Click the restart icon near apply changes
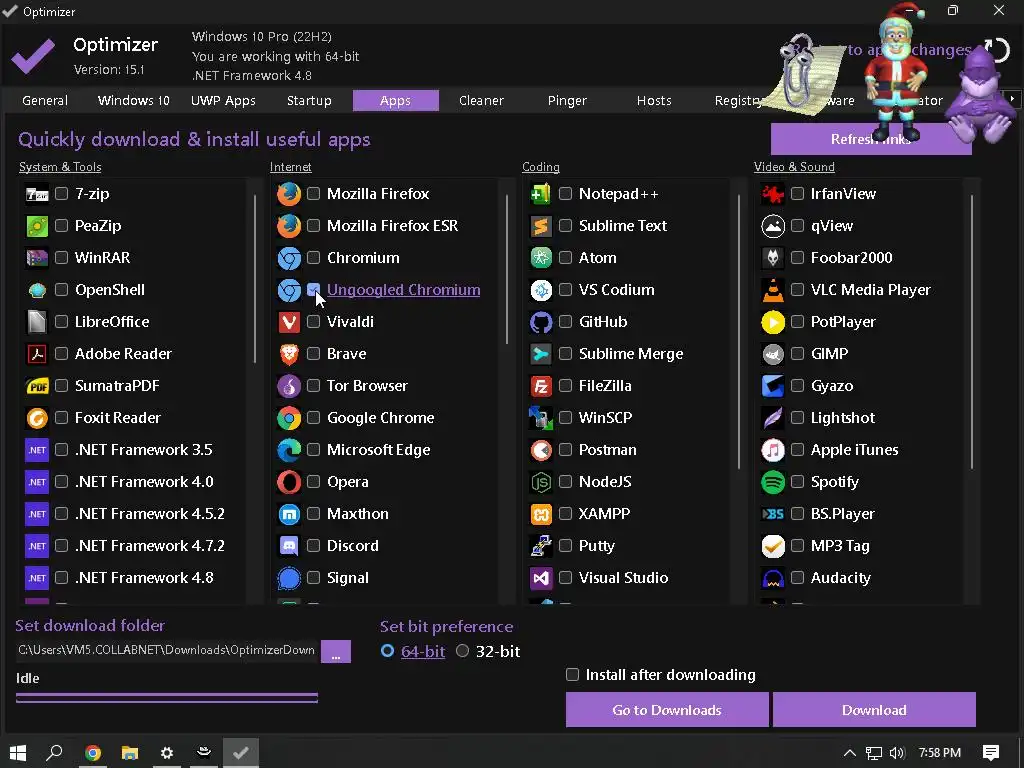 [x=997, y=50]
